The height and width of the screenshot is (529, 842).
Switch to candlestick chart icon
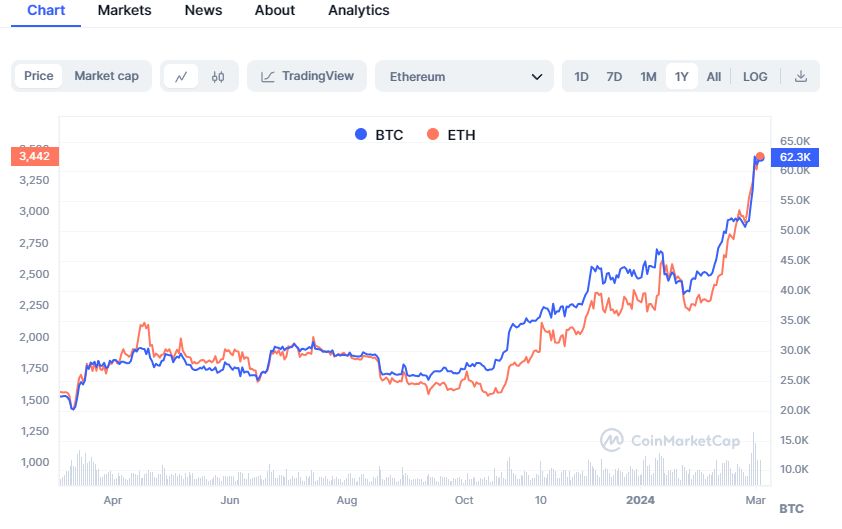pos(218,76)
